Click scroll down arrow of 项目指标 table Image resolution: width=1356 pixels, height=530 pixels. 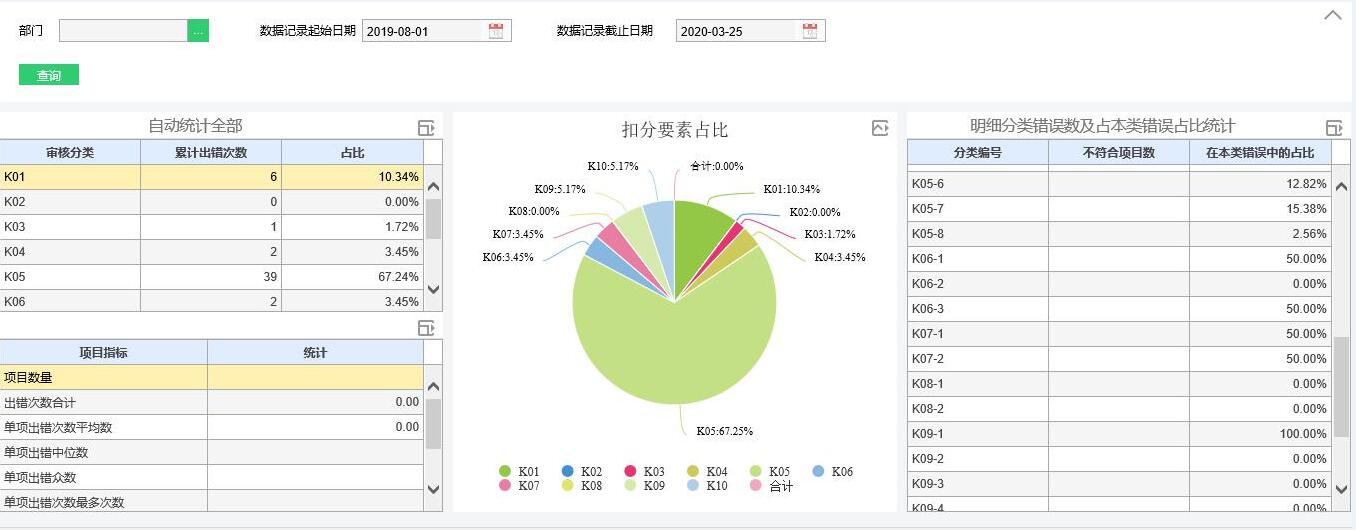[x=433, y=489]
